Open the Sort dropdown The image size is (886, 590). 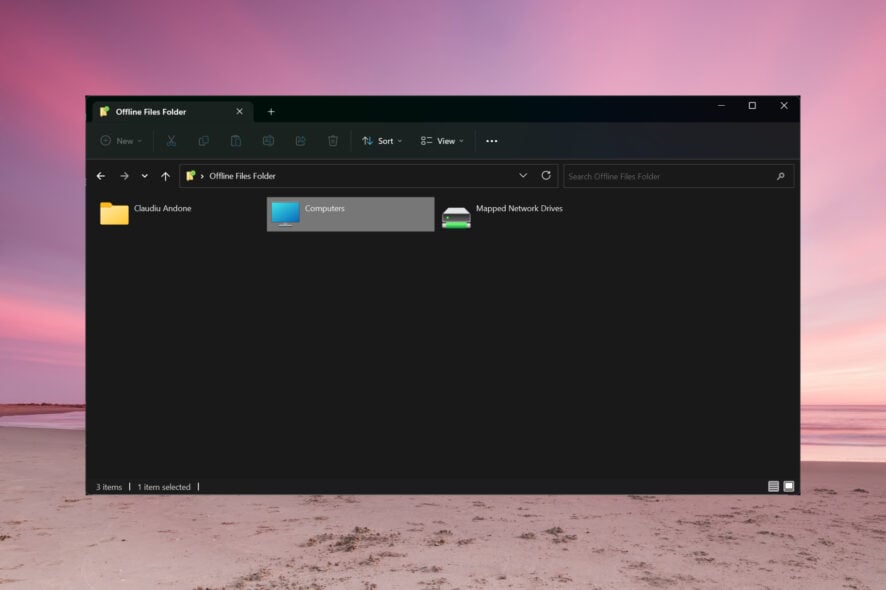pyautogui.click(x=381, y=141)
